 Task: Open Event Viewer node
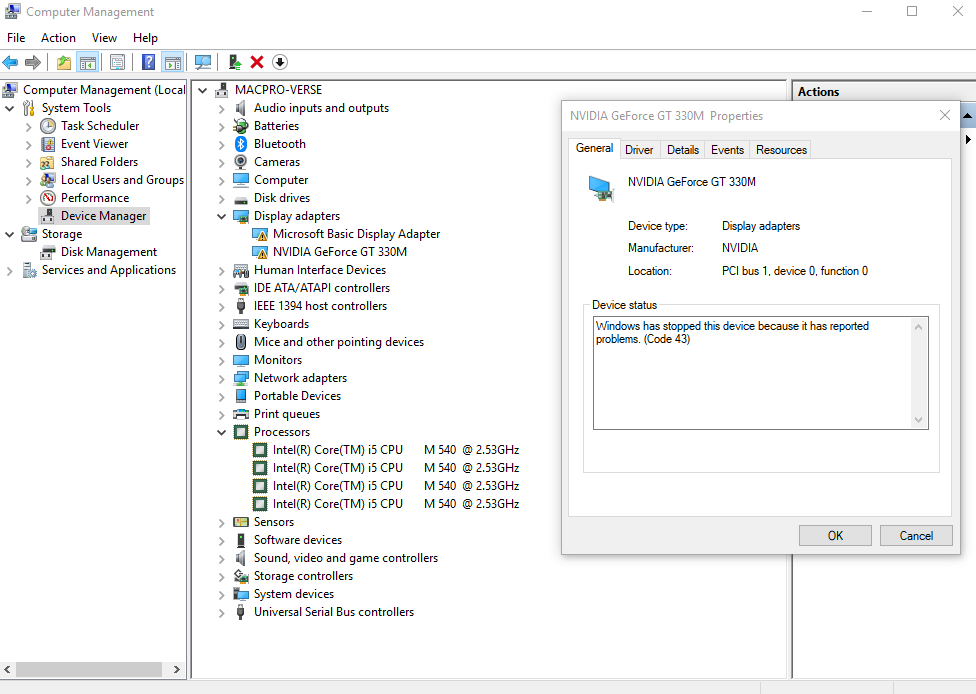94,144
